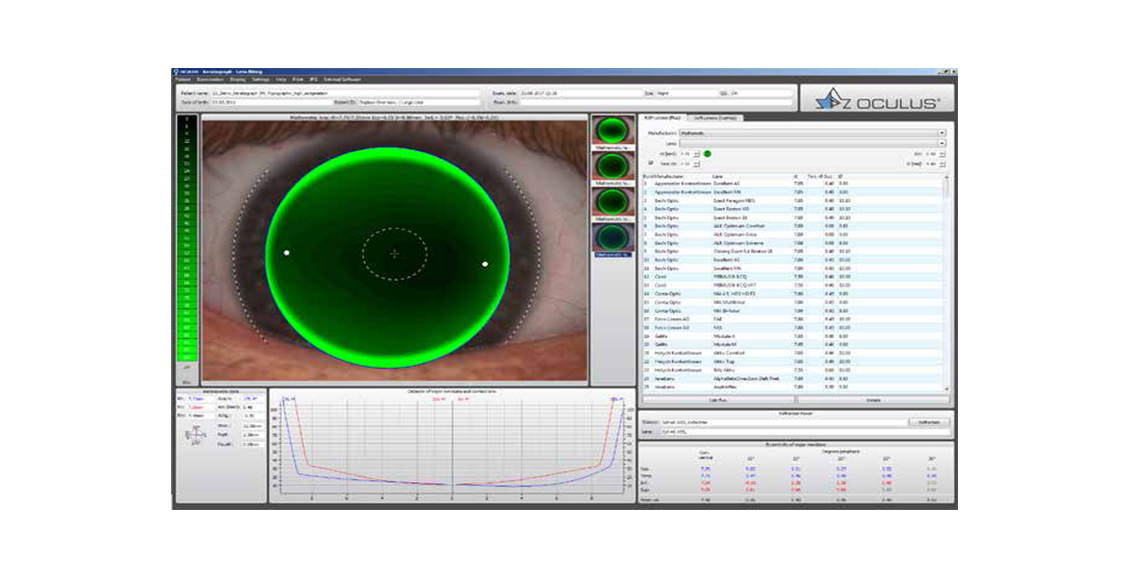
Task: Select the second fluorescein simulation thumbnail
Action: (x=613, y=166)
